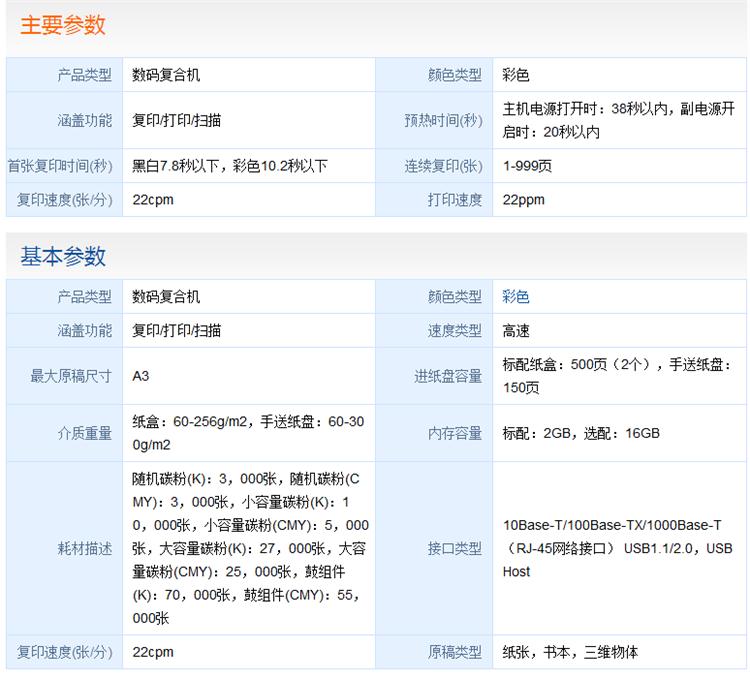Select 涵盖功能 label in 主要参数 table
The width and height of the screenshot is (750, 679).
(x=85, y=120)
